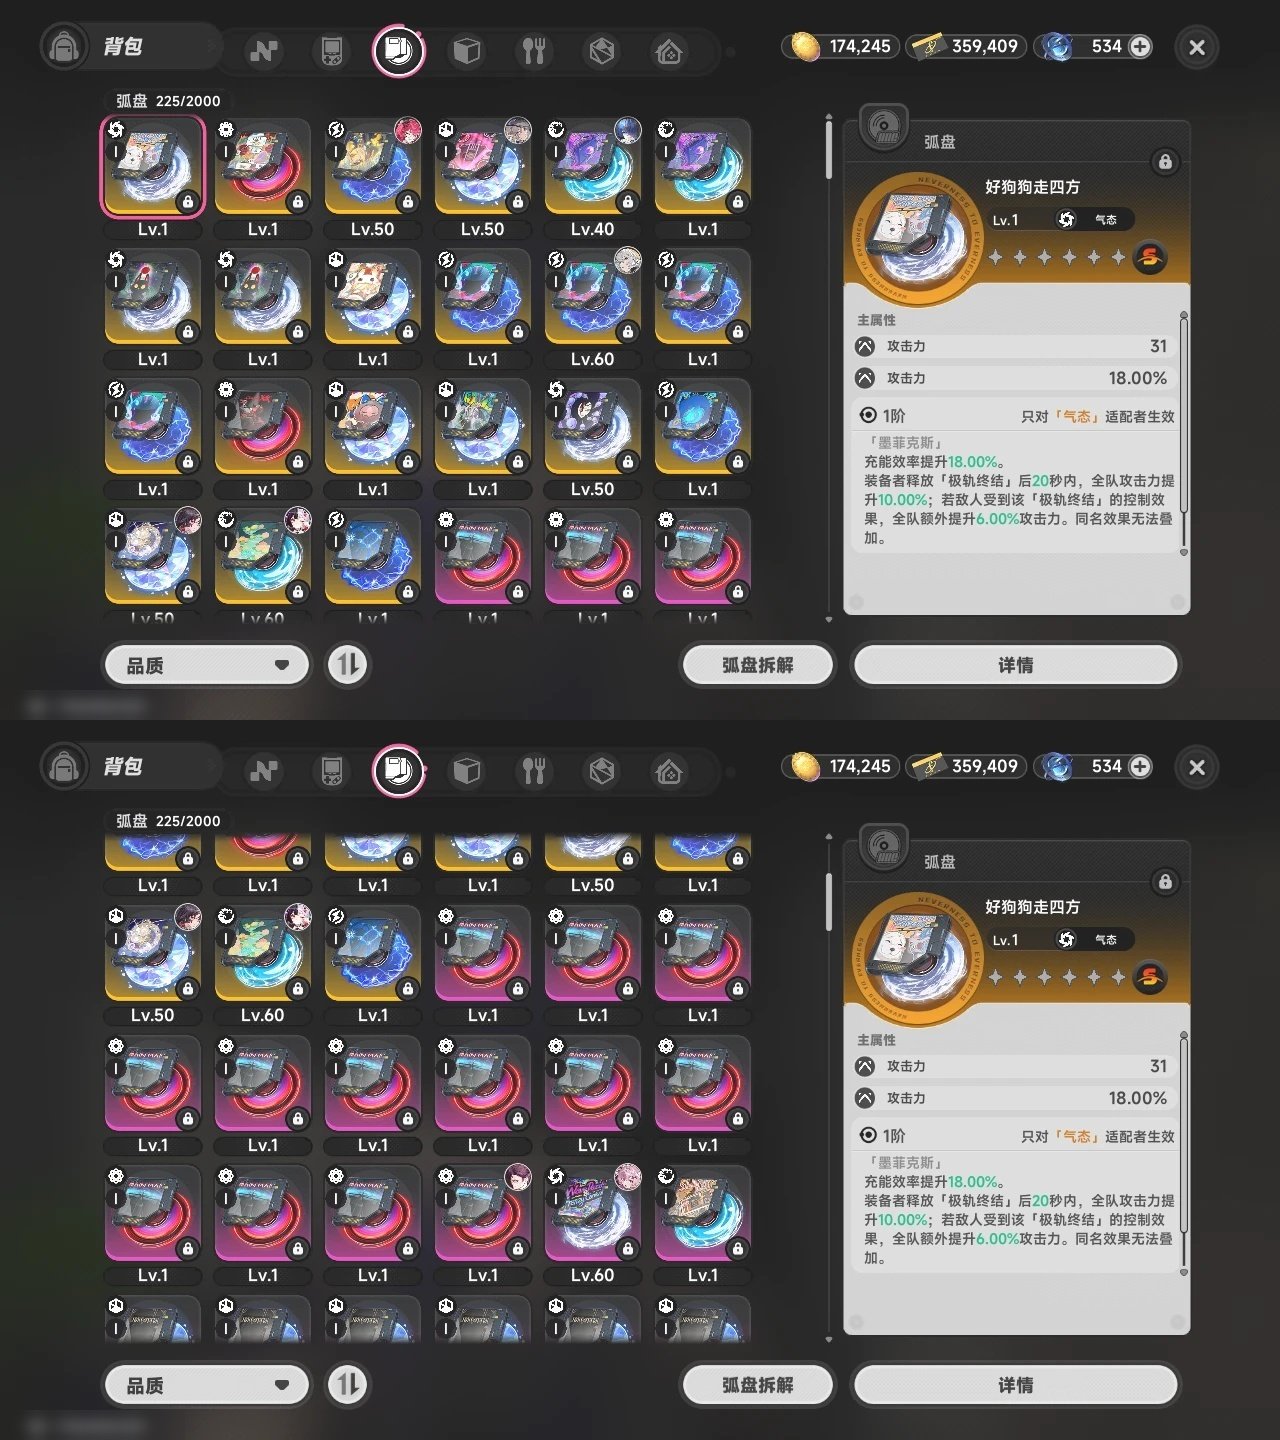
Task: Toggle sort order arrows button in upper screenshot
Action: coord(348,665)
